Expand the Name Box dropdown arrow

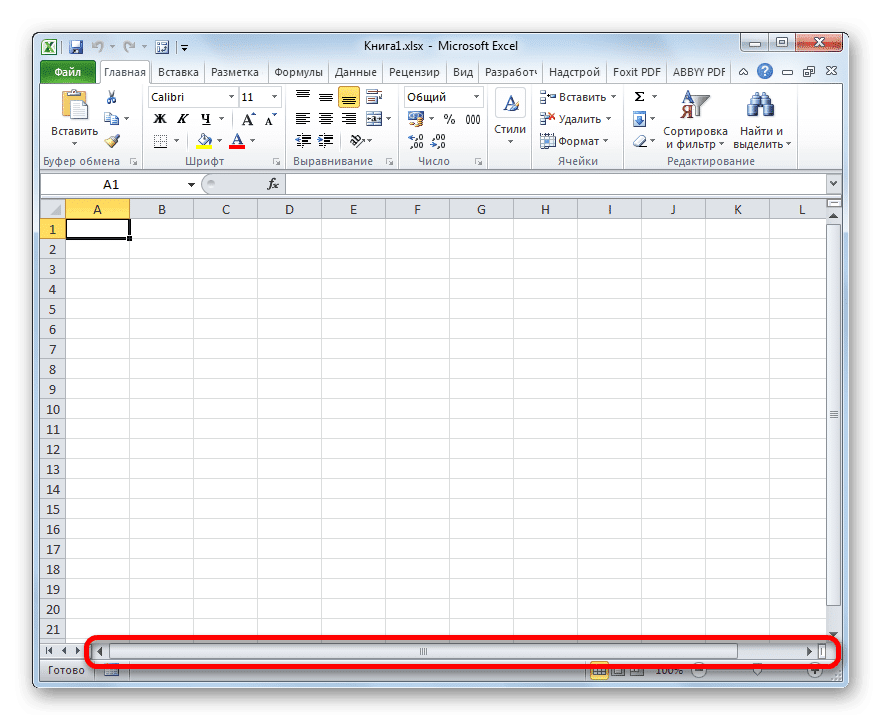point(191,184)
